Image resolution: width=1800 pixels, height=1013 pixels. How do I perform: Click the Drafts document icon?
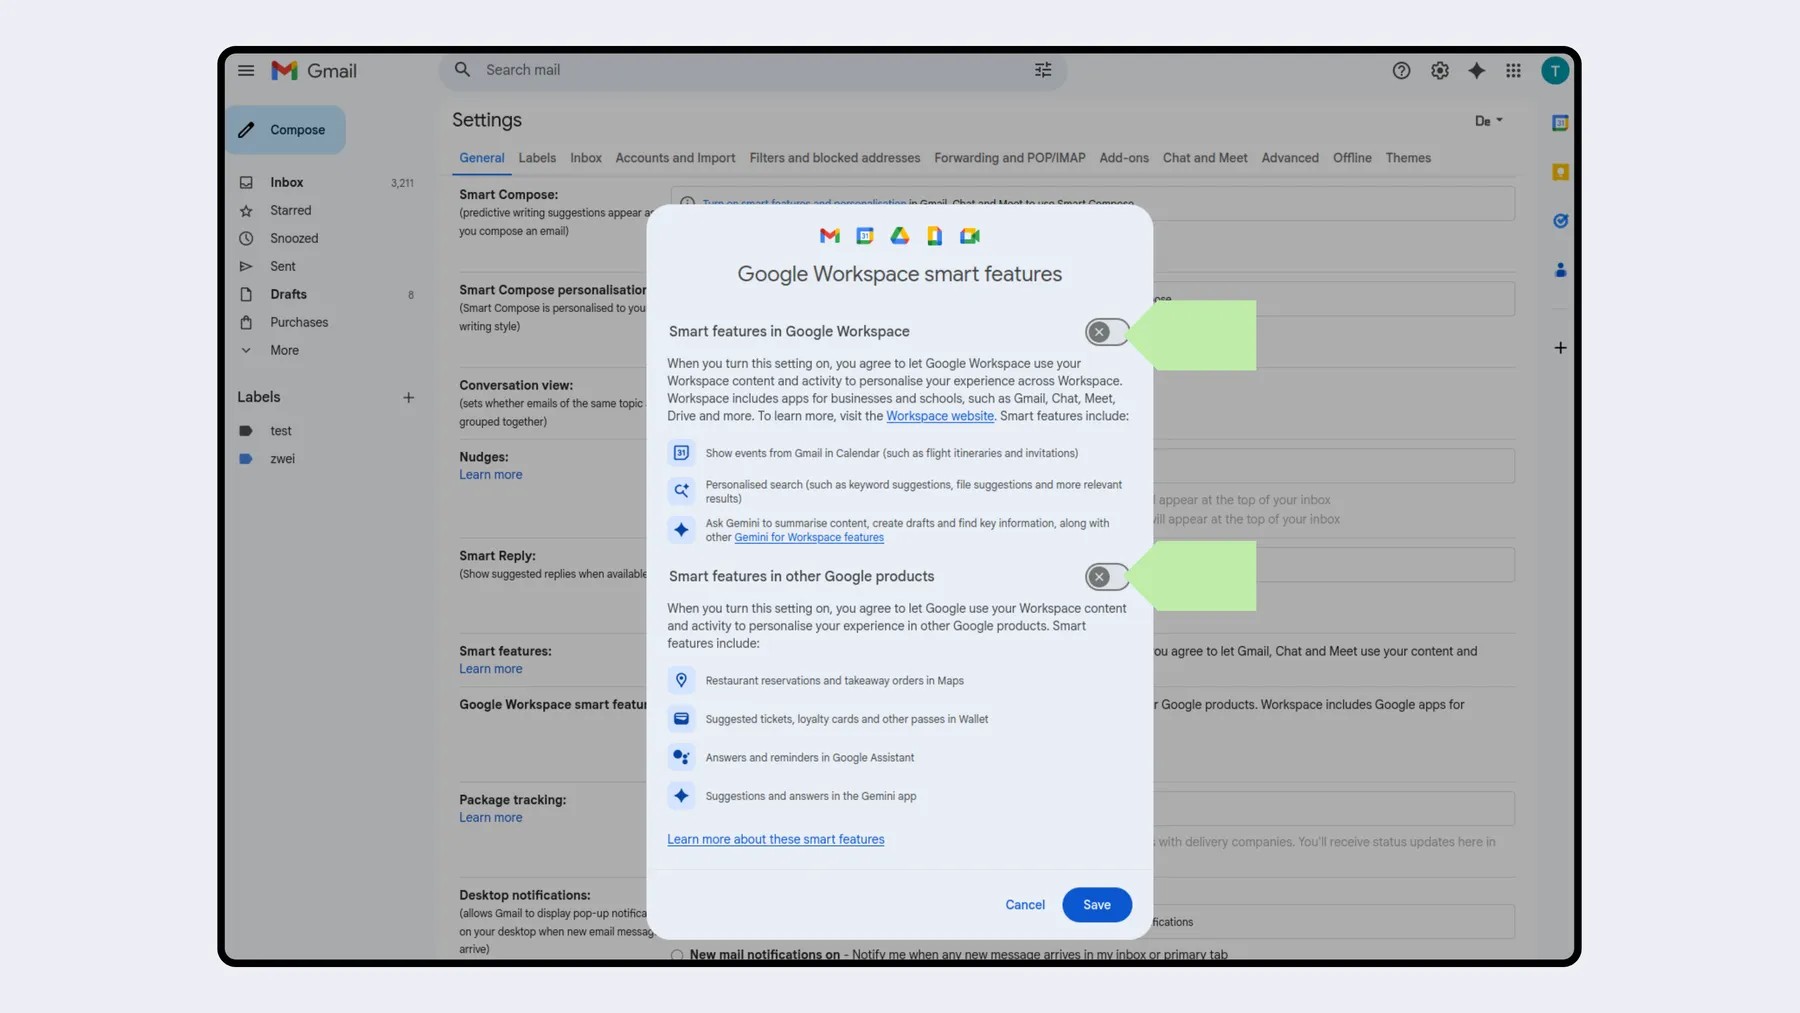point(246,295)
